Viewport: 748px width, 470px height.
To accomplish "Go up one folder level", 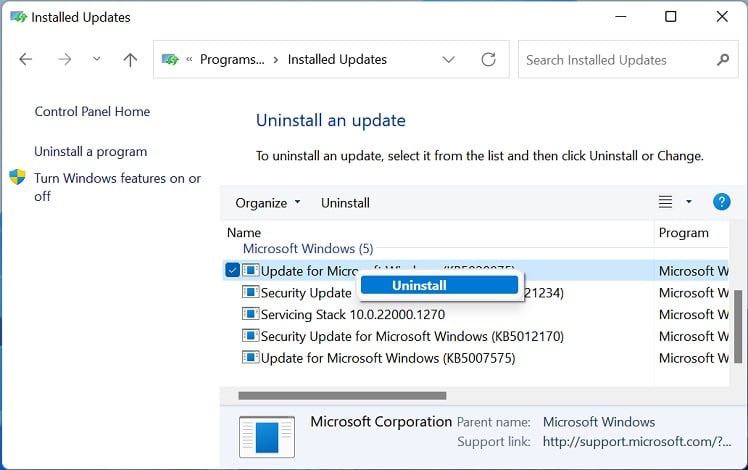I will tap(130, 60).
